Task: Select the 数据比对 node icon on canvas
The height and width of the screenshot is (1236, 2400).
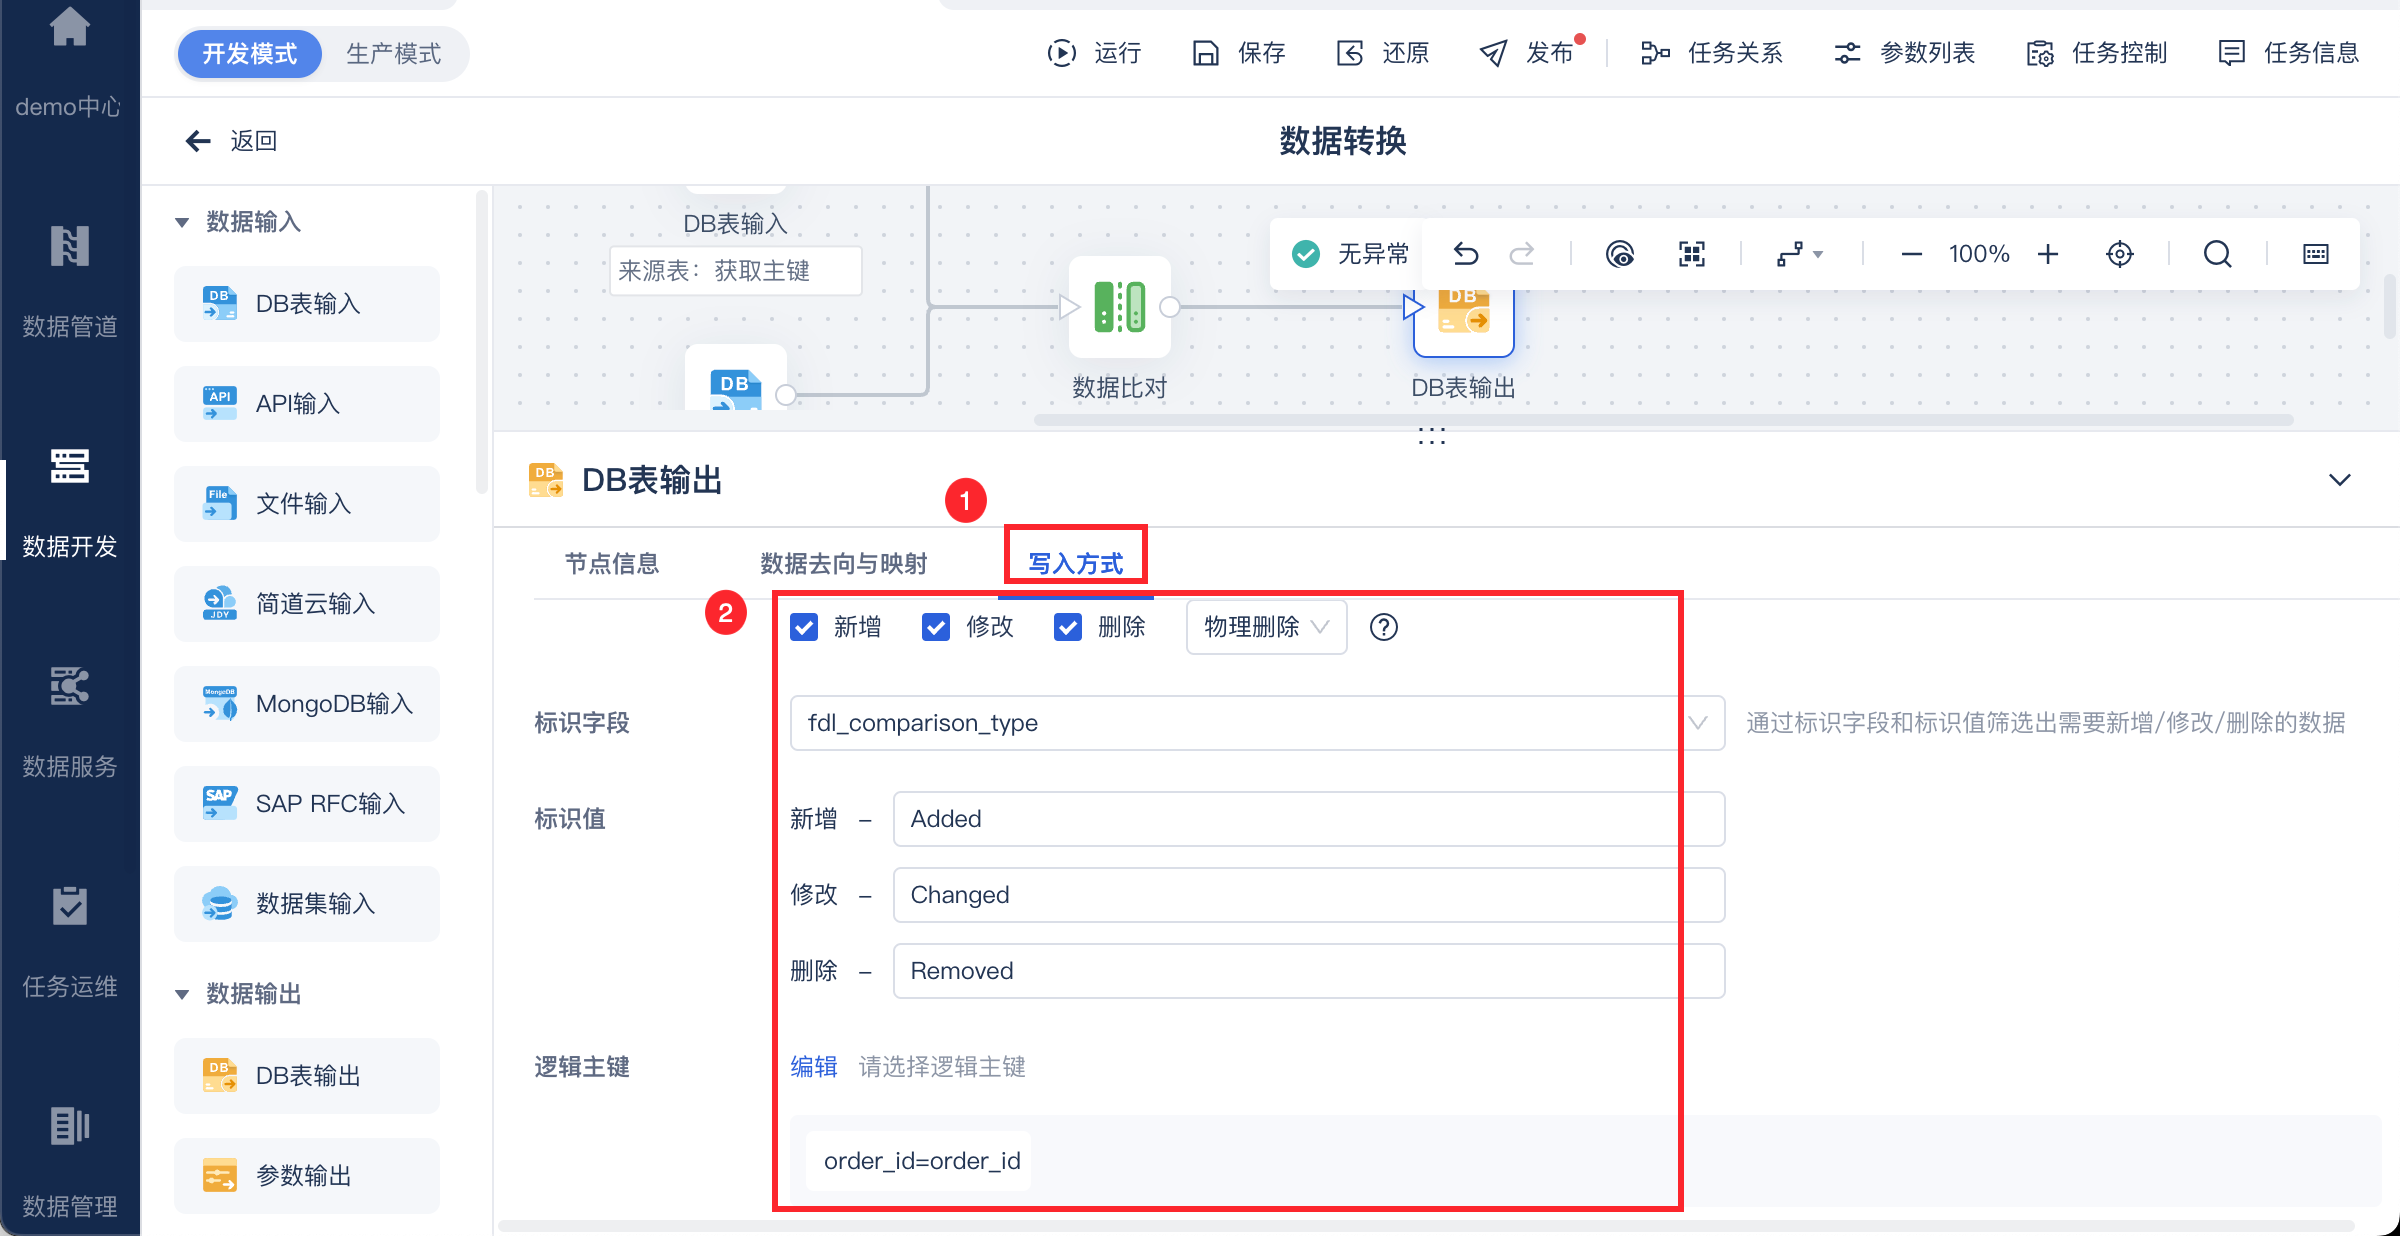Action: click(x=1119, y=307)
